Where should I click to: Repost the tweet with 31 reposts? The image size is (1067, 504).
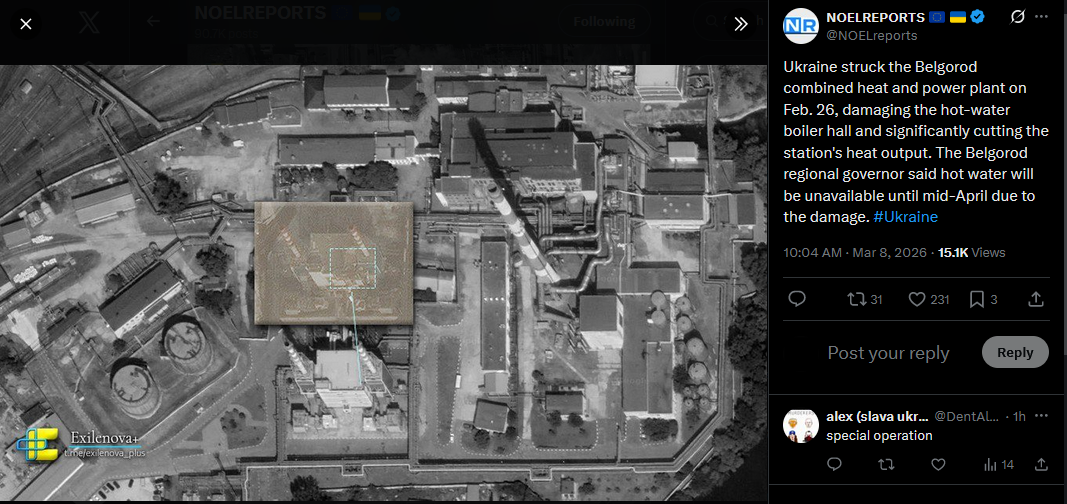(x=864, y=299)
